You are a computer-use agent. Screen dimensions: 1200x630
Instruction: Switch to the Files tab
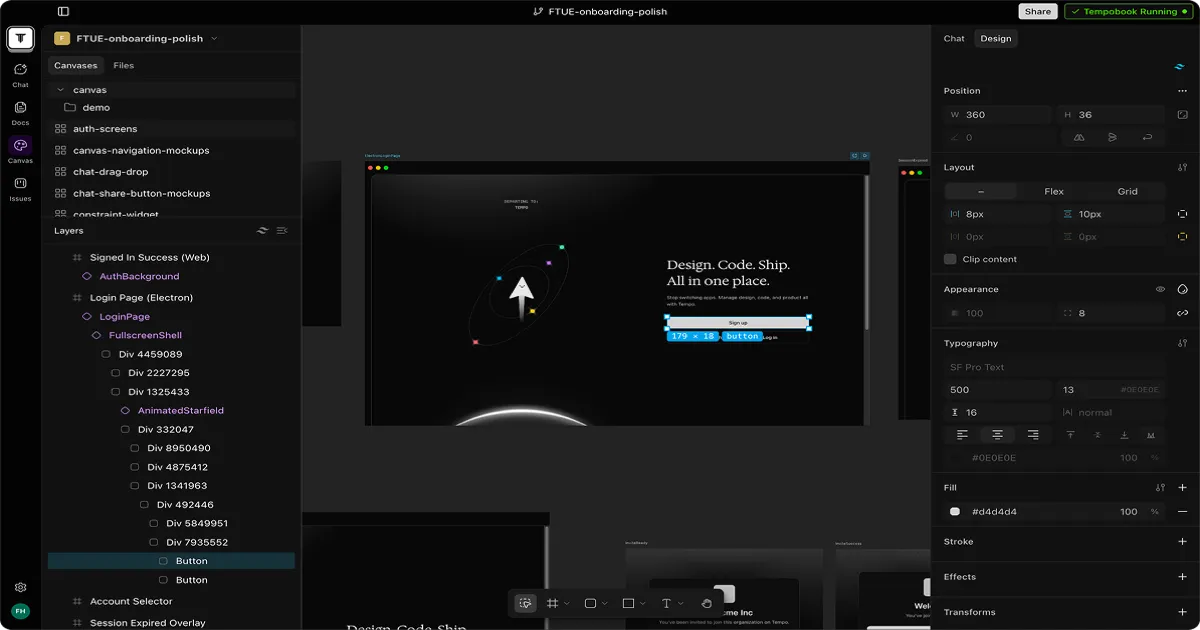point(123,66)
